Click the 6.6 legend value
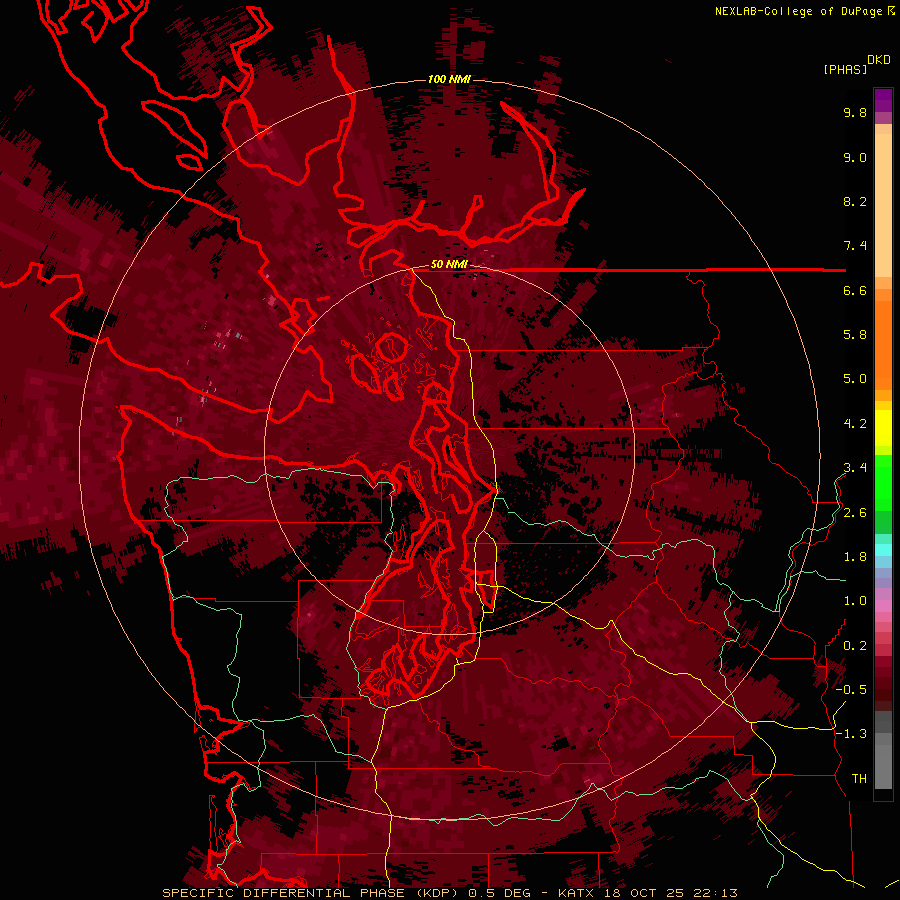Screen dimensions: 900x900 click(x=855, y=290)
